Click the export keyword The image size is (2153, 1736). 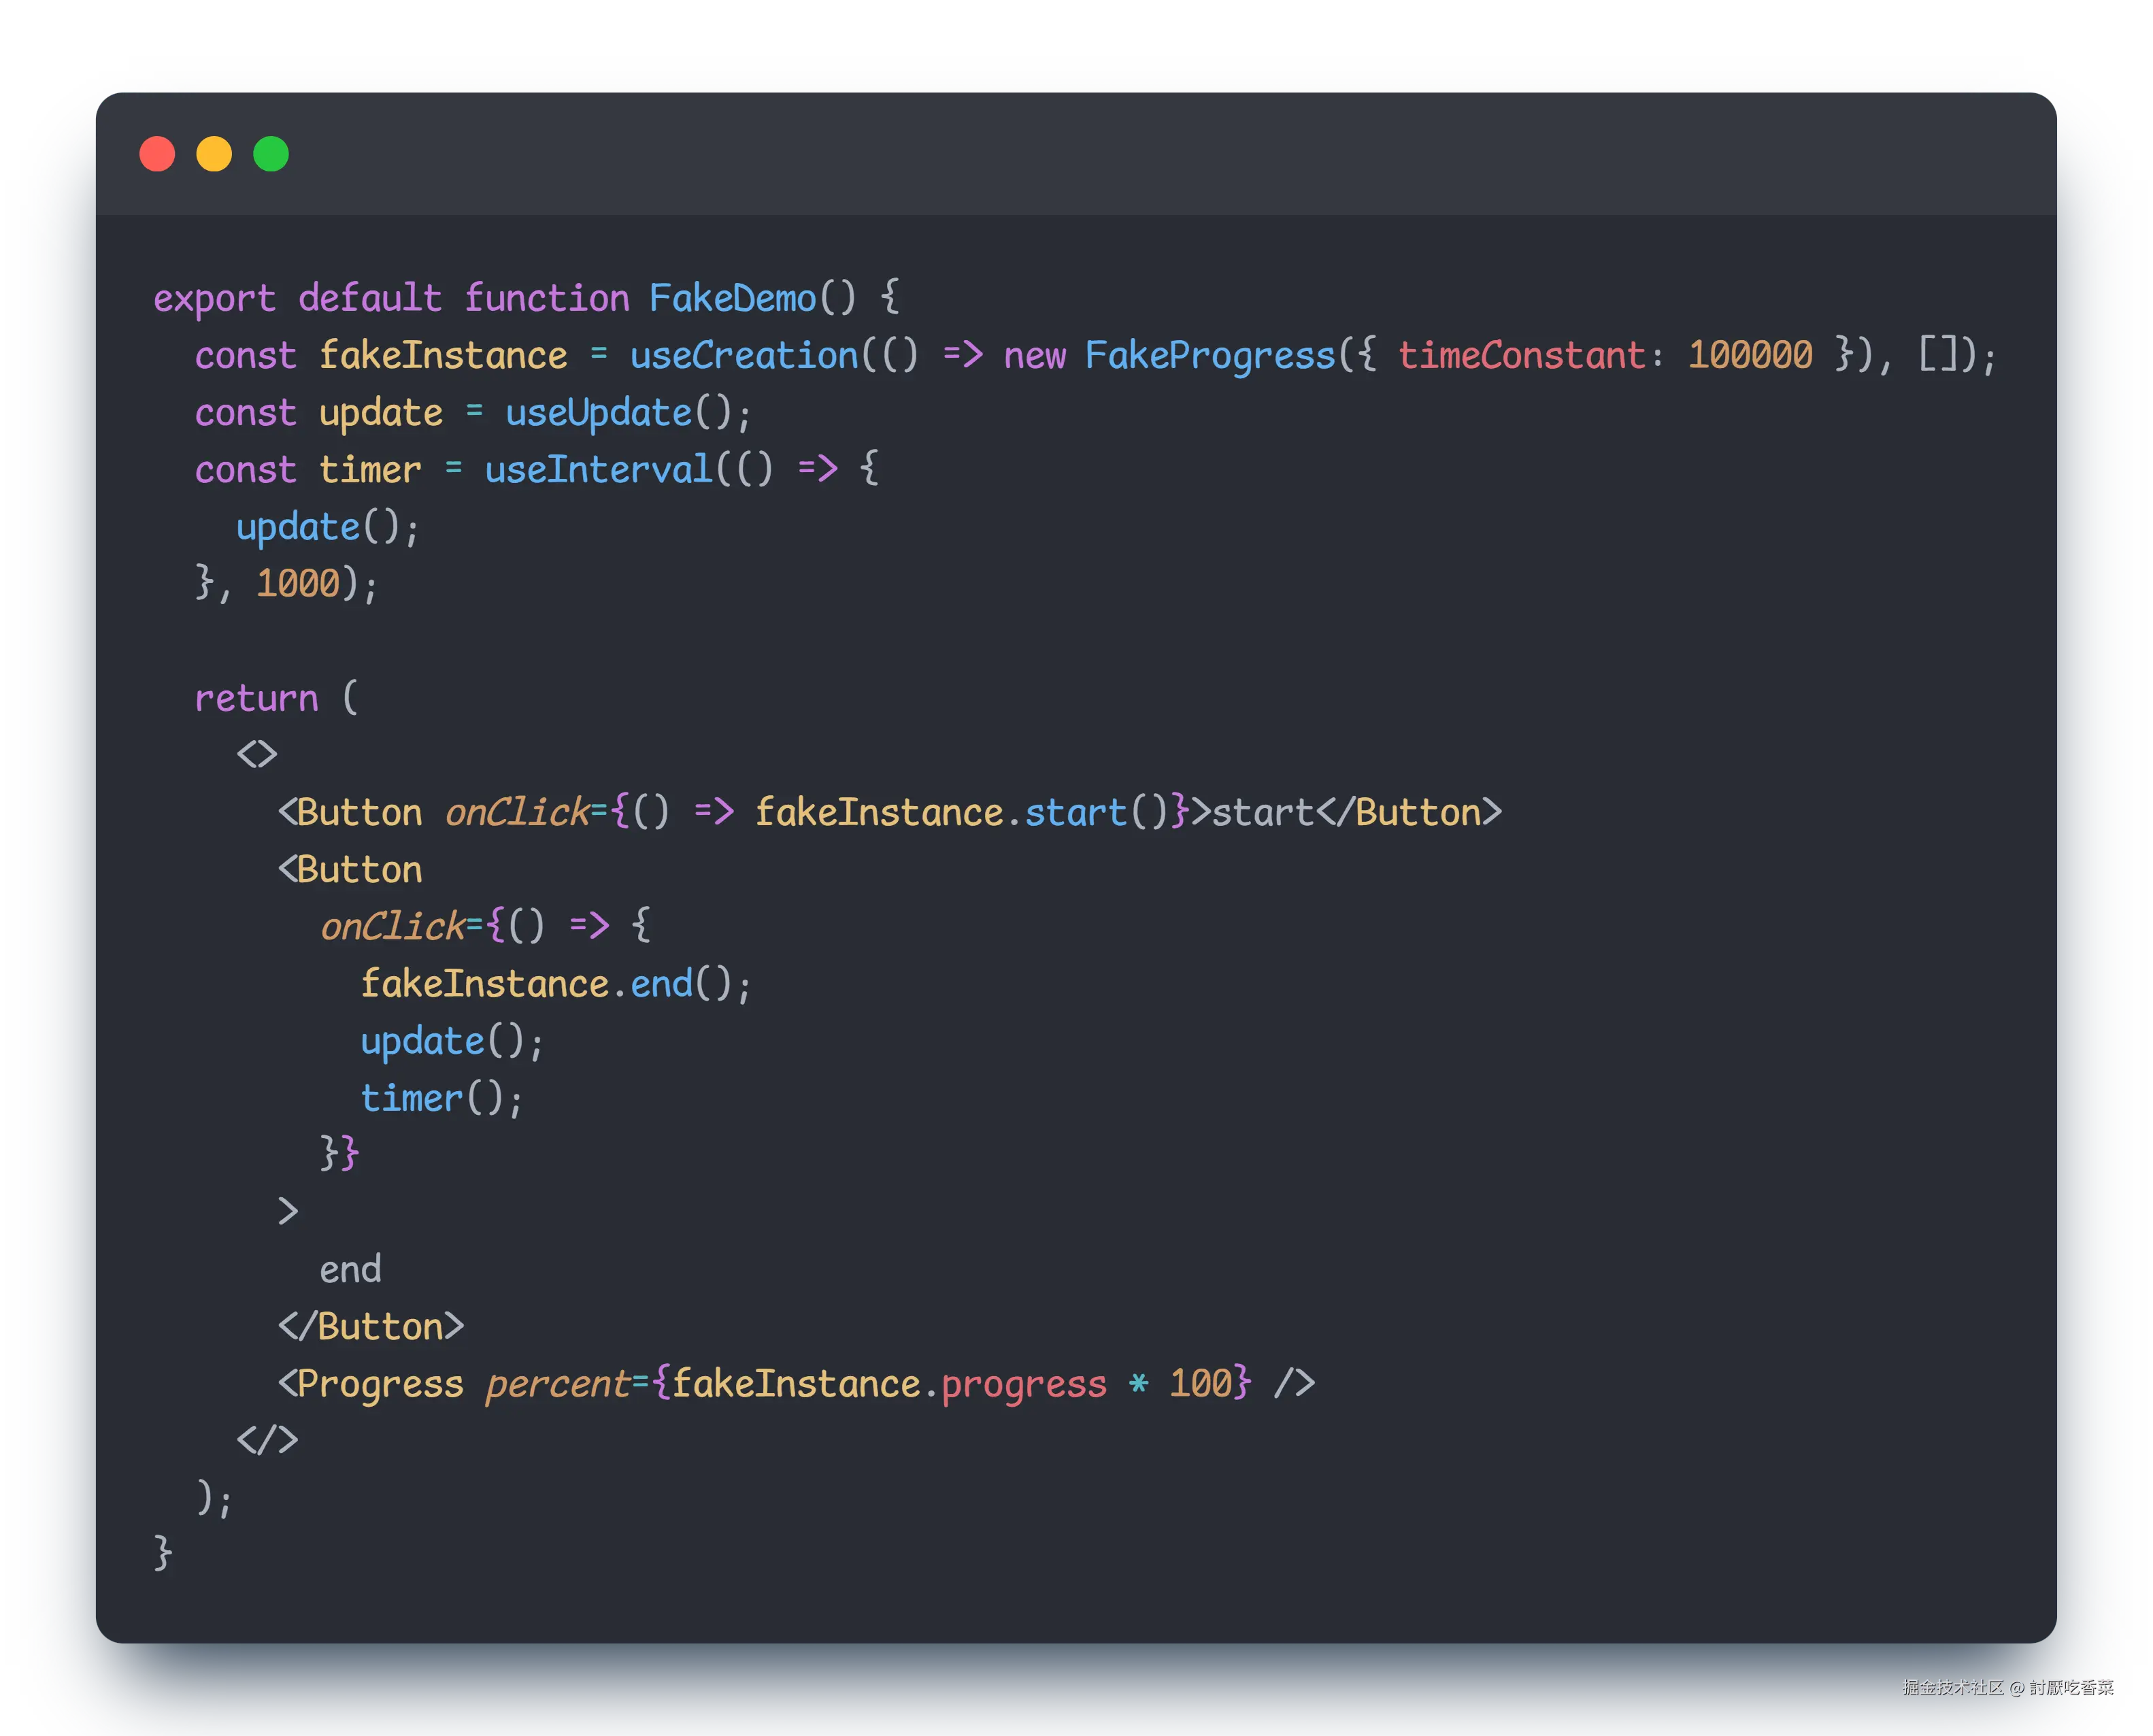click(x=214, y=298)
